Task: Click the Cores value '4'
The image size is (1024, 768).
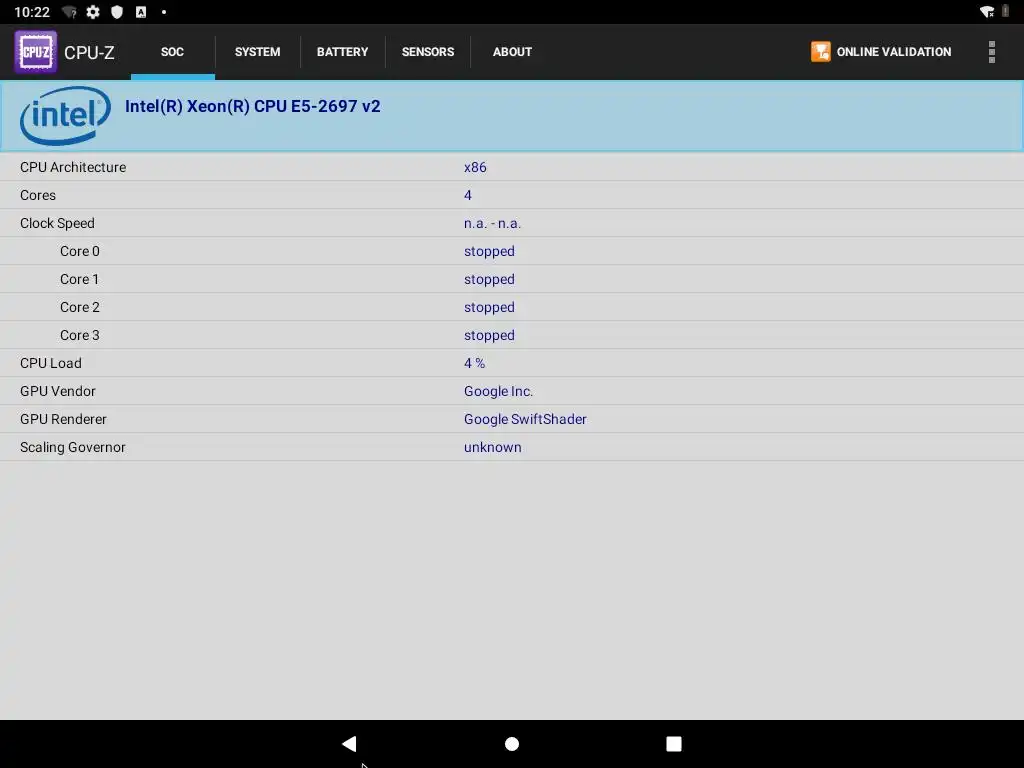Action: (468, 195)
